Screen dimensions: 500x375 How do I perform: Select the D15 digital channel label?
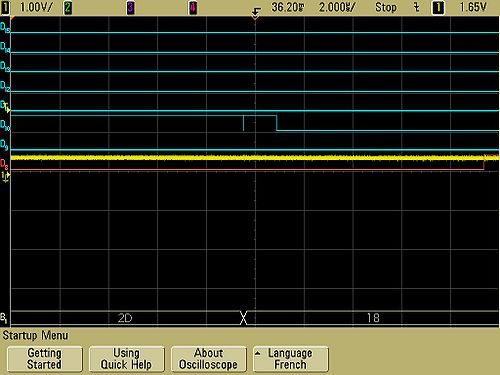(5, 28)
